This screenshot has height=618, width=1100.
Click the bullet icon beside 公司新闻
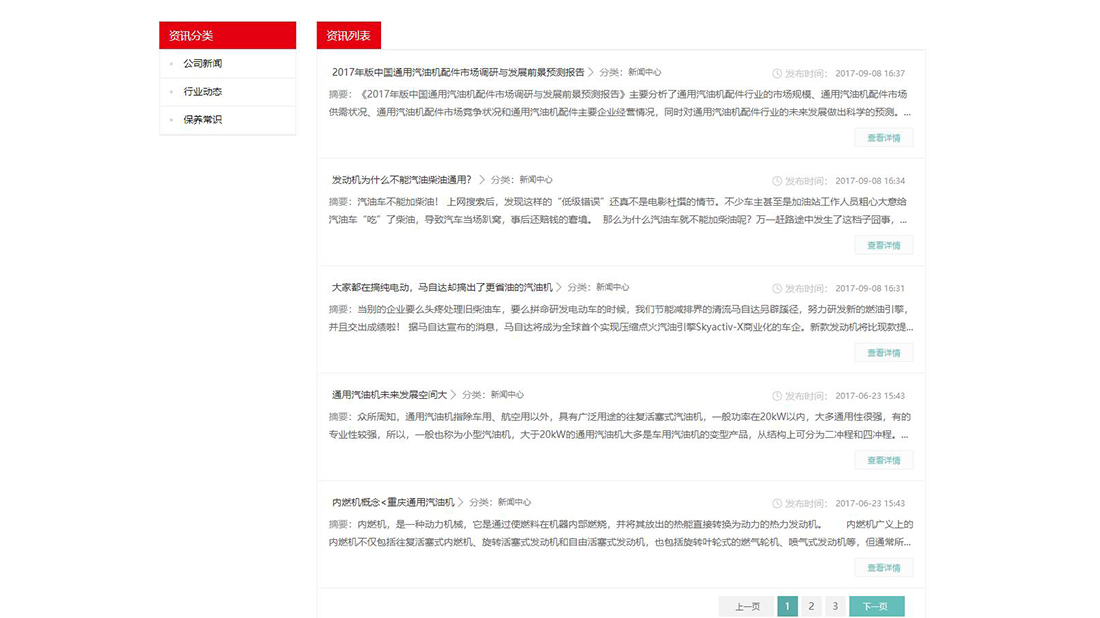pyautogui.click(x=171, y=64)
